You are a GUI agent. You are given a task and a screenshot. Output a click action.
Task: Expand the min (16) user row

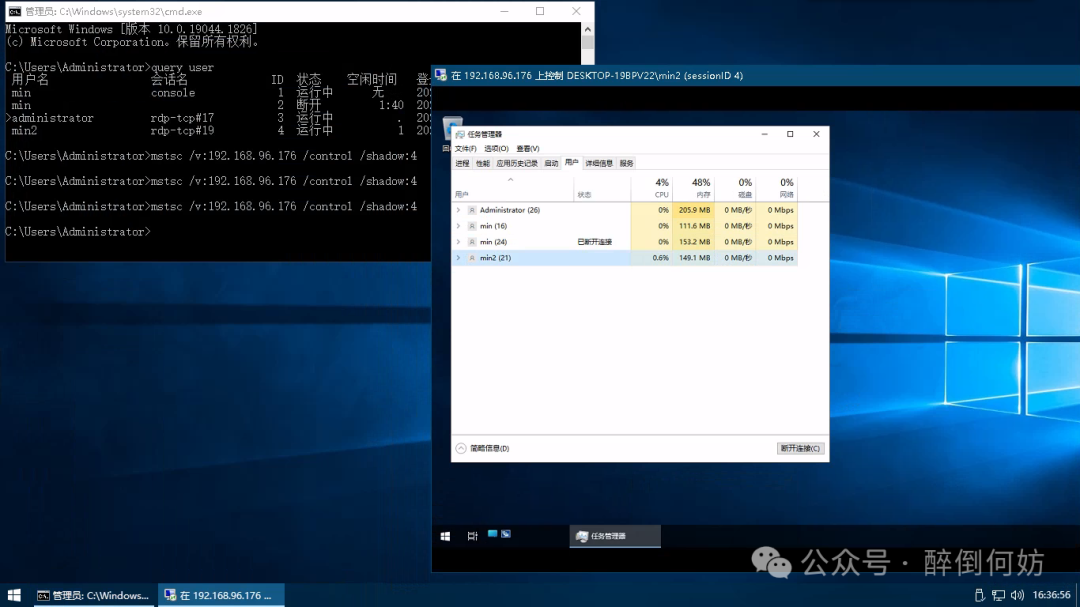[x=458, y=226]
